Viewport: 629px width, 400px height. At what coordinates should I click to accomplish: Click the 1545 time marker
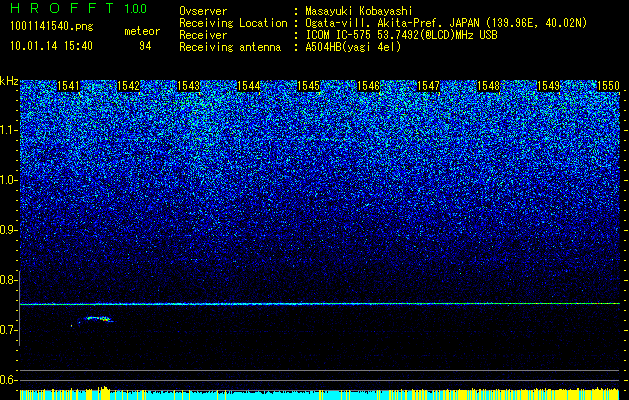308,86
